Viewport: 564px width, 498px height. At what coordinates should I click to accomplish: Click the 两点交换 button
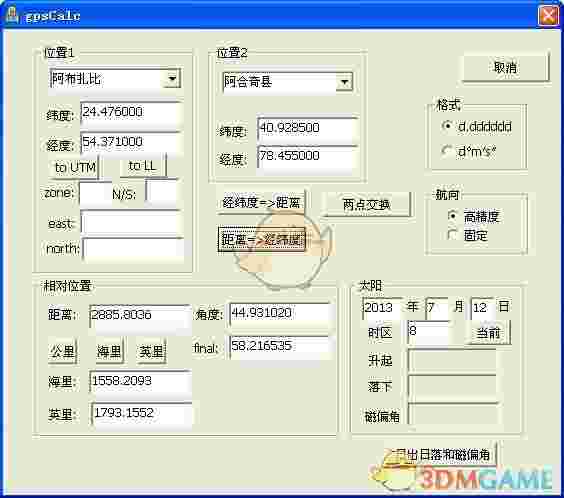coord(366,204)
